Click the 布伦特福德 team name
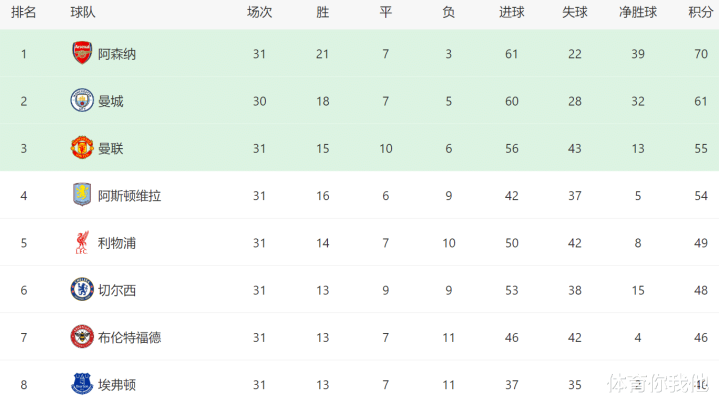The image size is (719, 406). pos(130,337)
